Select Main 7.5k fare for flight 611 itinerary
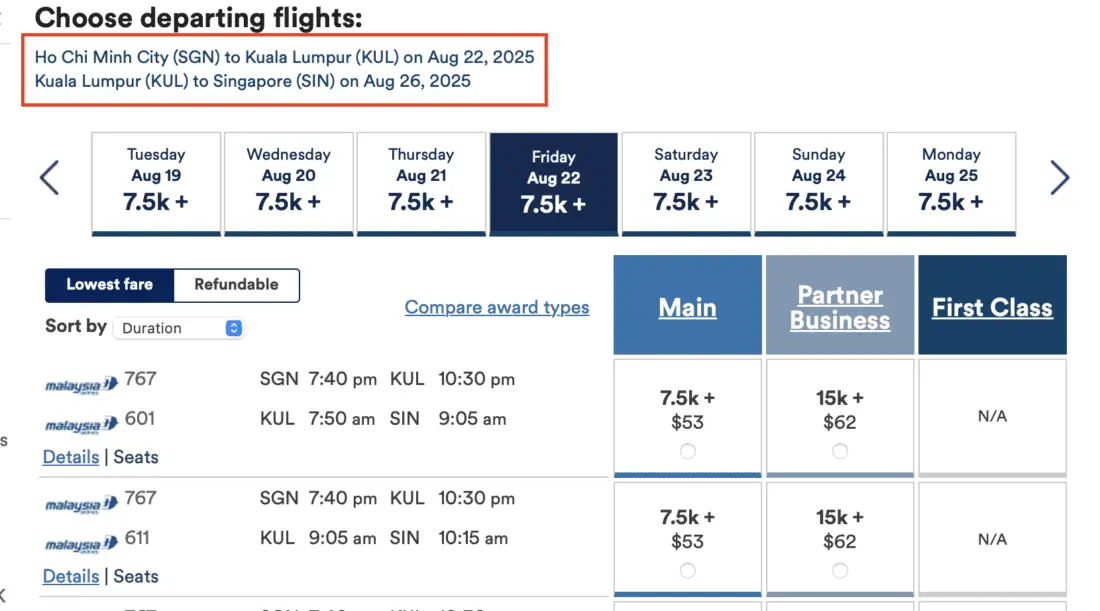Screen dimensions: 1100x611 tap(688, 571)
